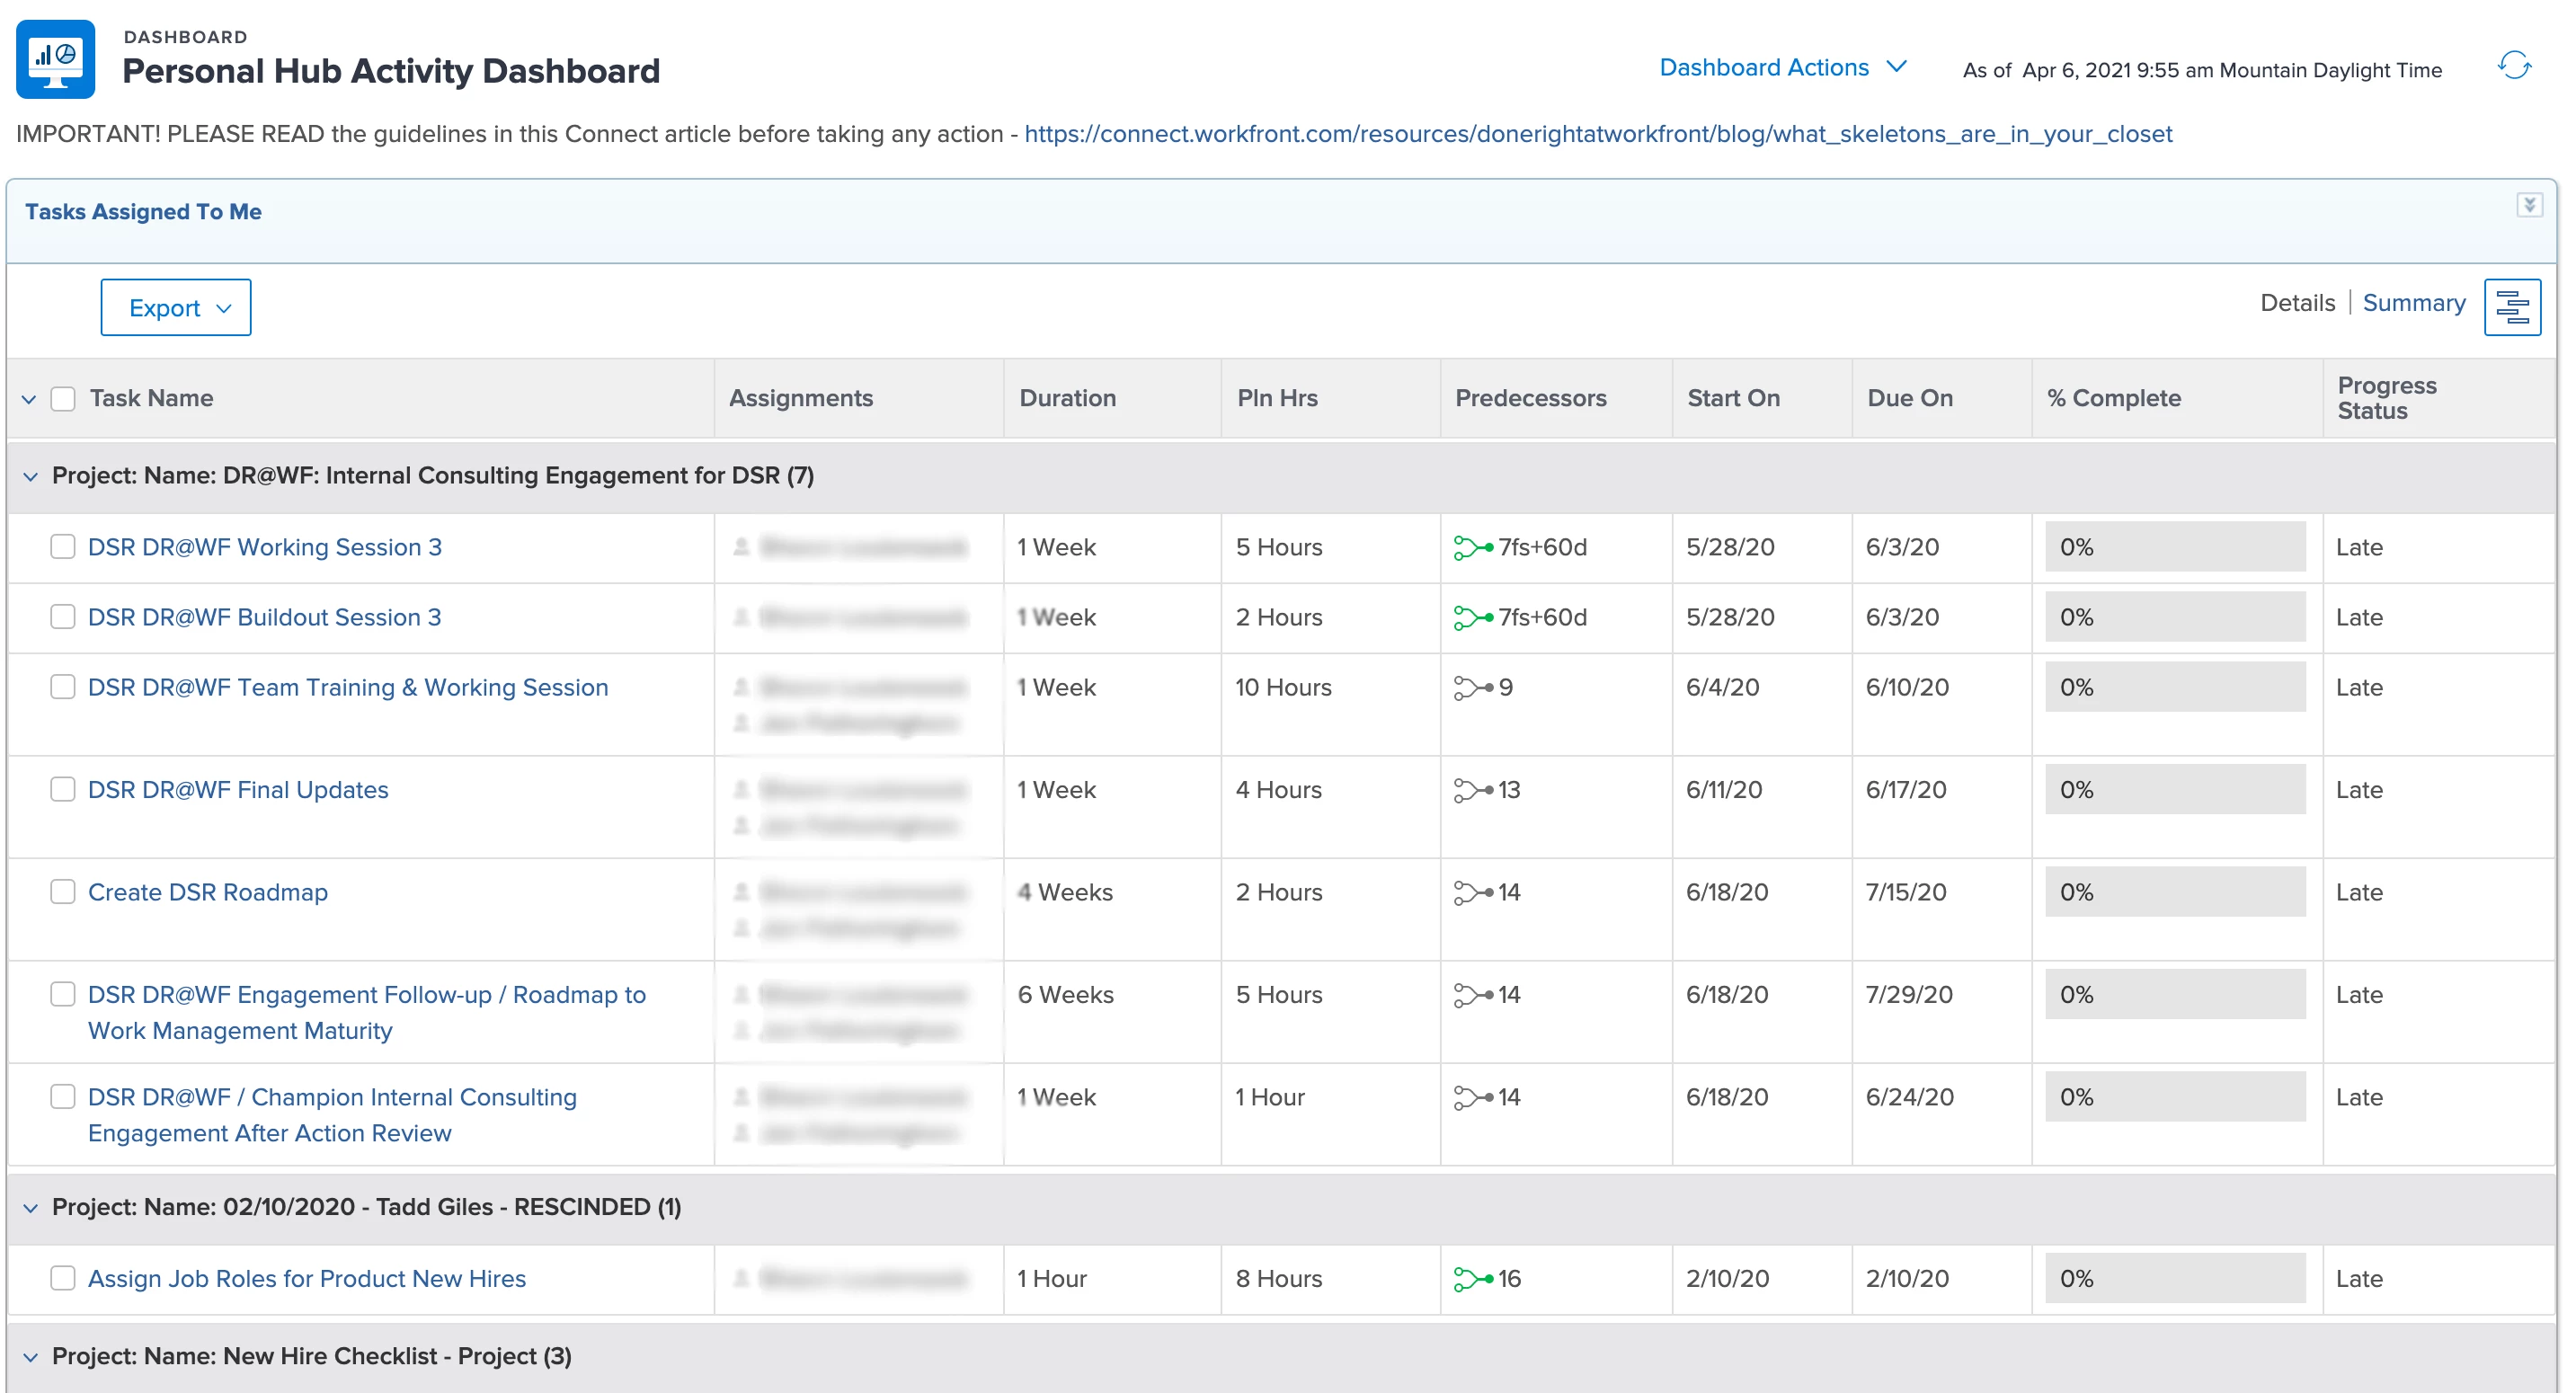
Task: Click percent complete bar for Team Training task
Action: coord(2174,687)
